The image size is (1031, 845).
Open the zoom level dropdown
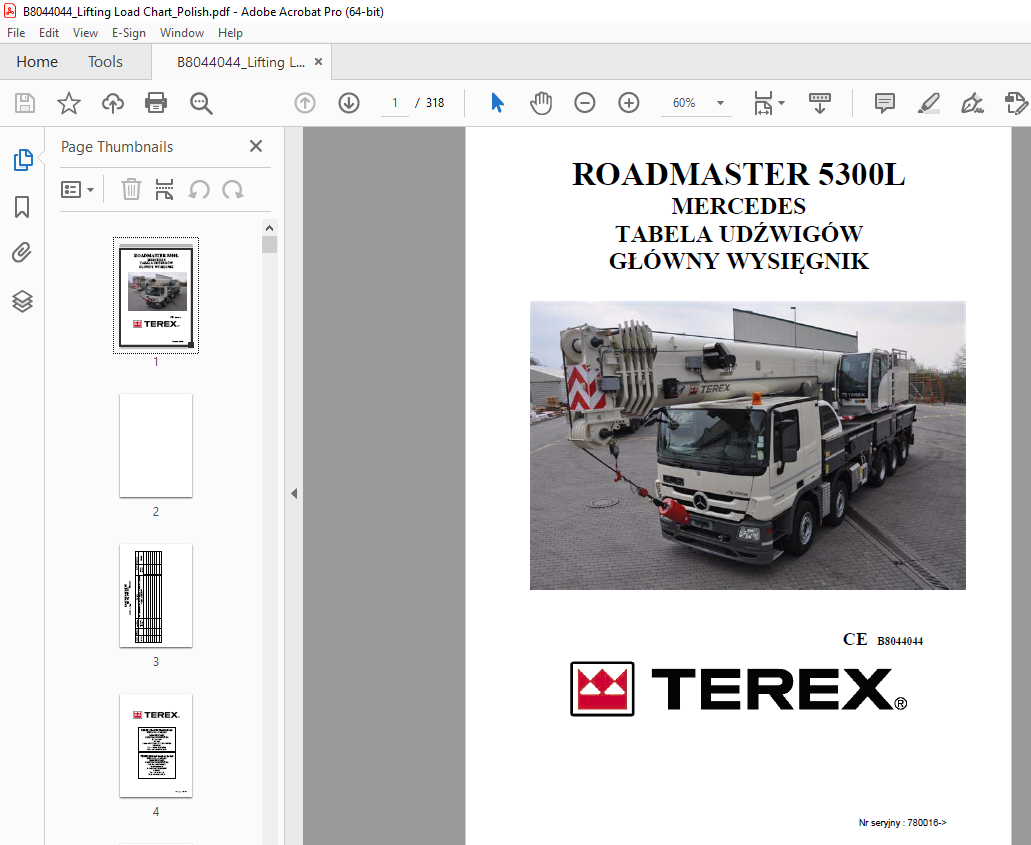(720, 103)
